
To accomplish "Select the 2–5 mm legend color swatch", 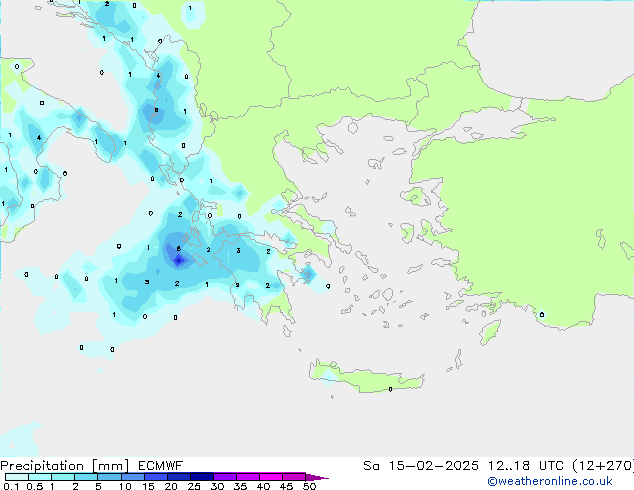I will [86, 477].
